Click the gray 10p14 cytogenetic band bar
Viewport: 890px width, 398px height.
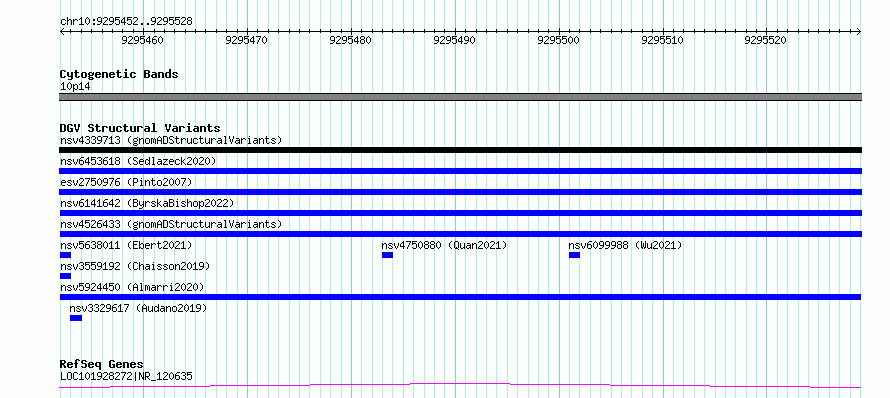[460, 97]
